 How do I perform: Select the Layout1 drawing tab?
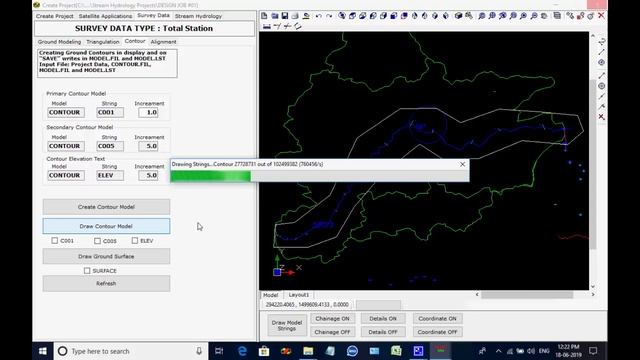pos(299,295)
